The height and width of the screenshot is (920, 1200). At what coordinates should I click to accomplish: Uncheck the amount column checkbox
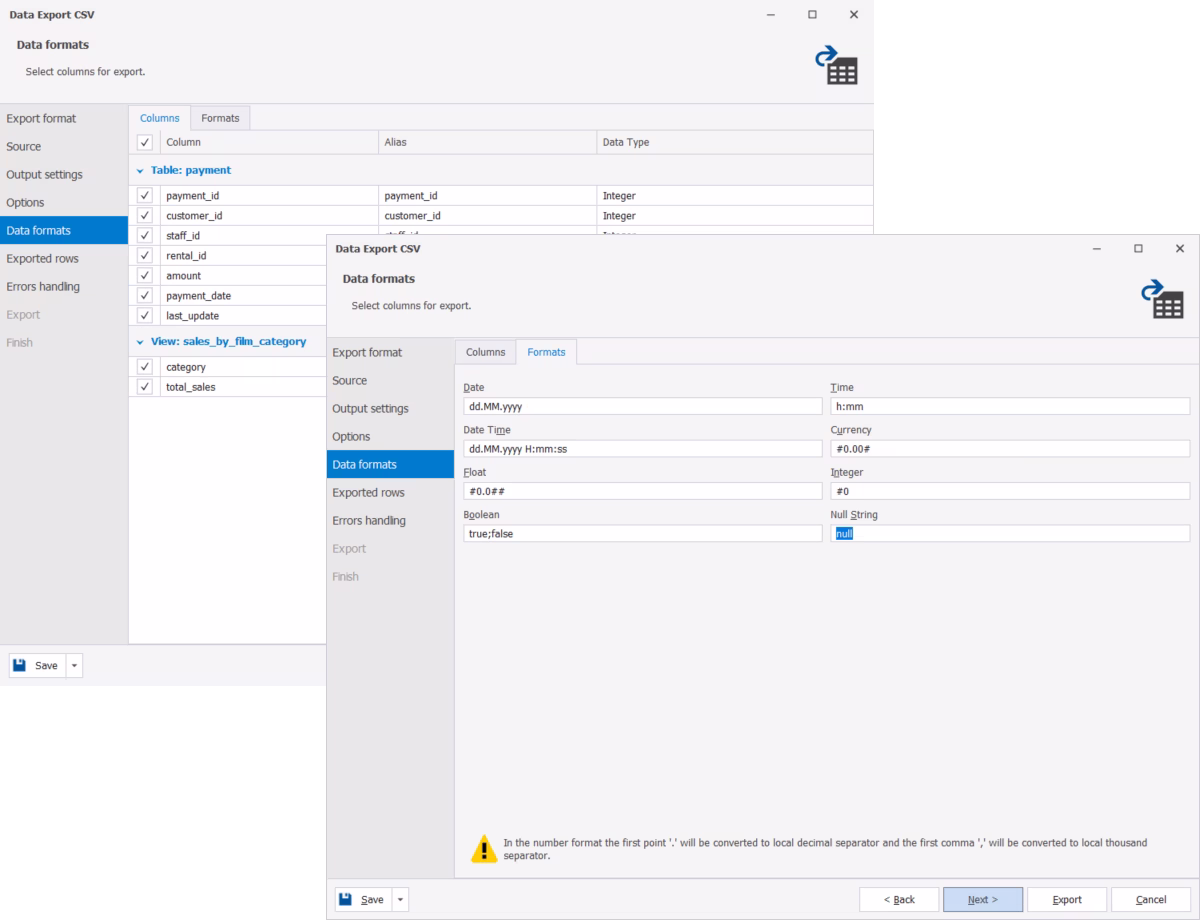point(144,276)
